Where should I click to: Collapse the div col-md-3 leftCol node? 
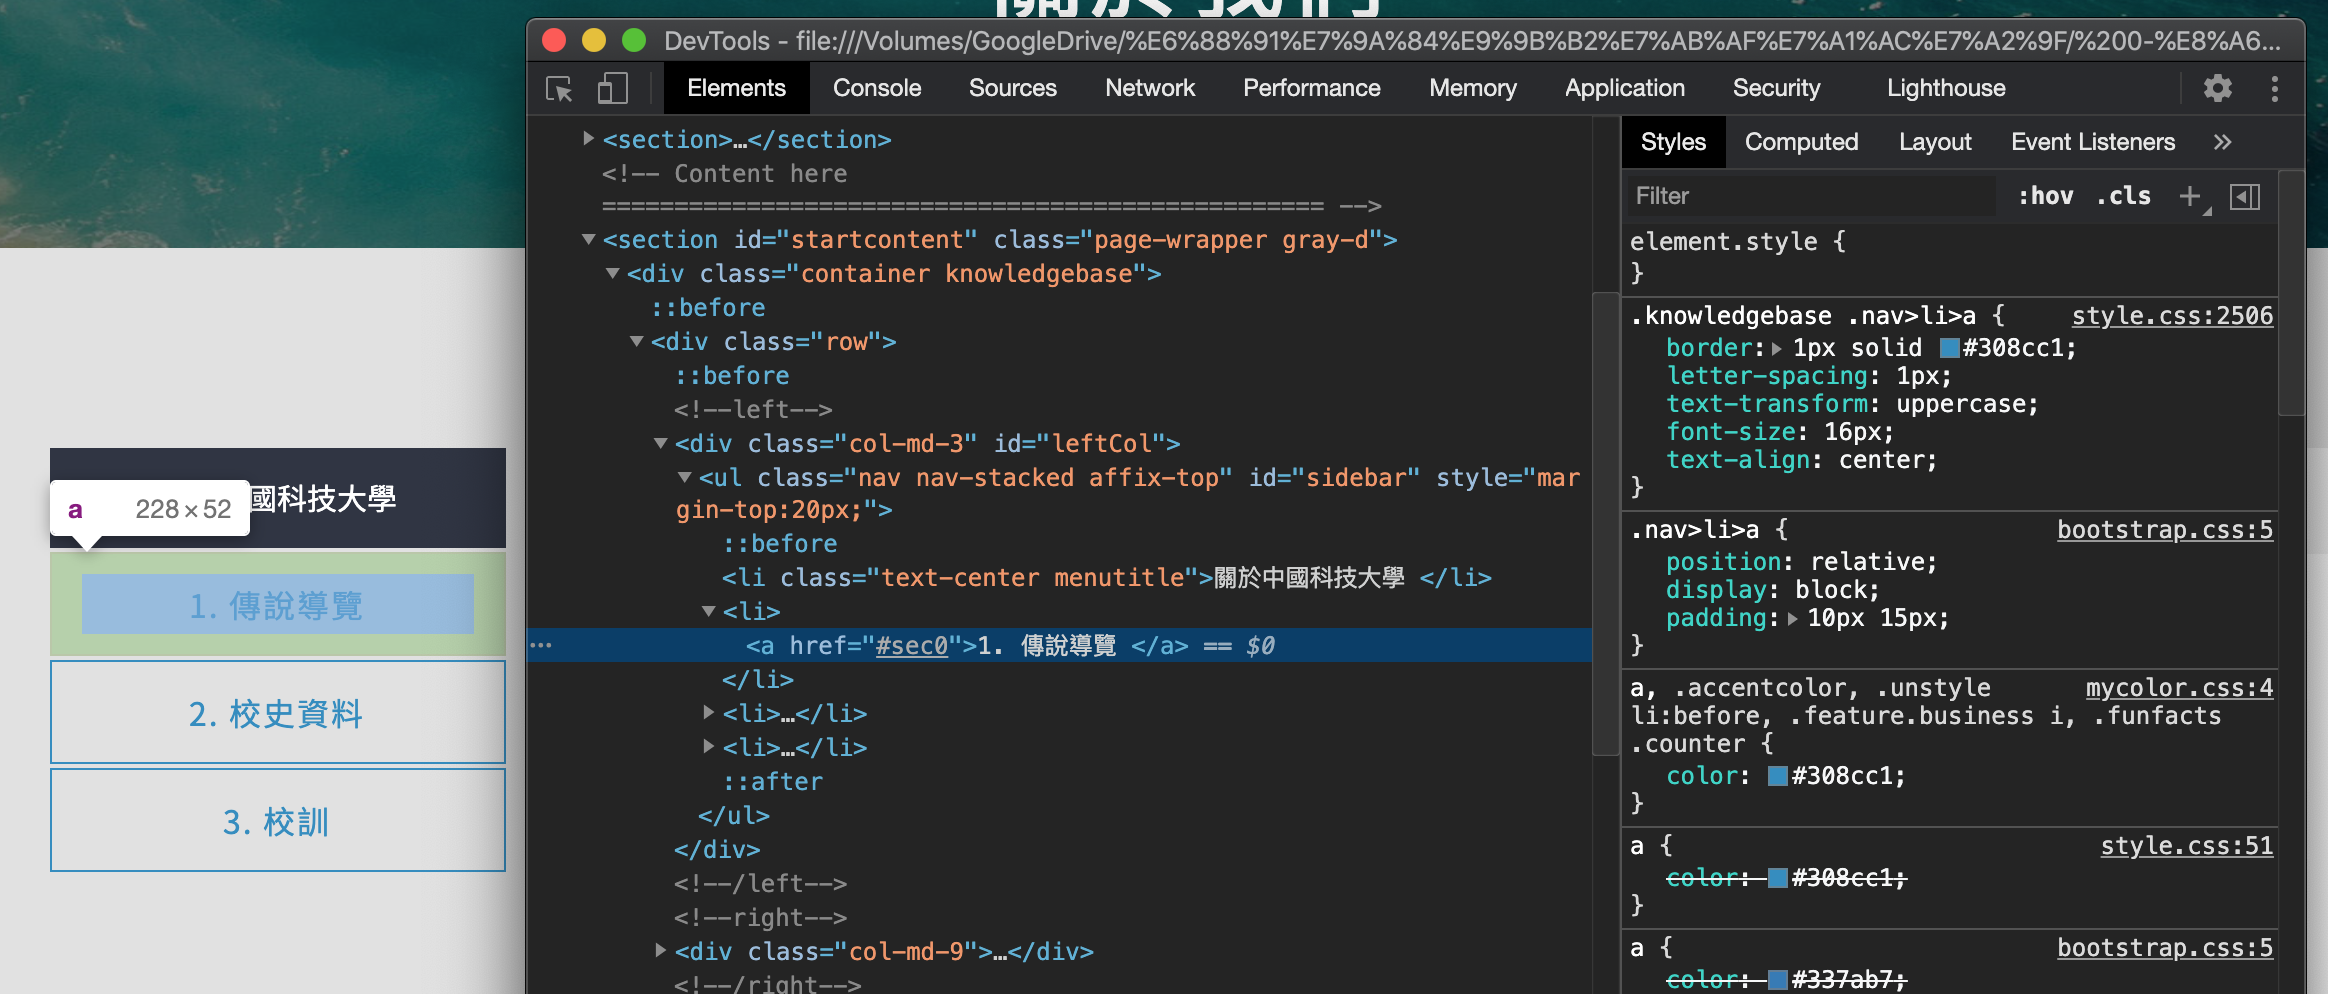[660, 443]
